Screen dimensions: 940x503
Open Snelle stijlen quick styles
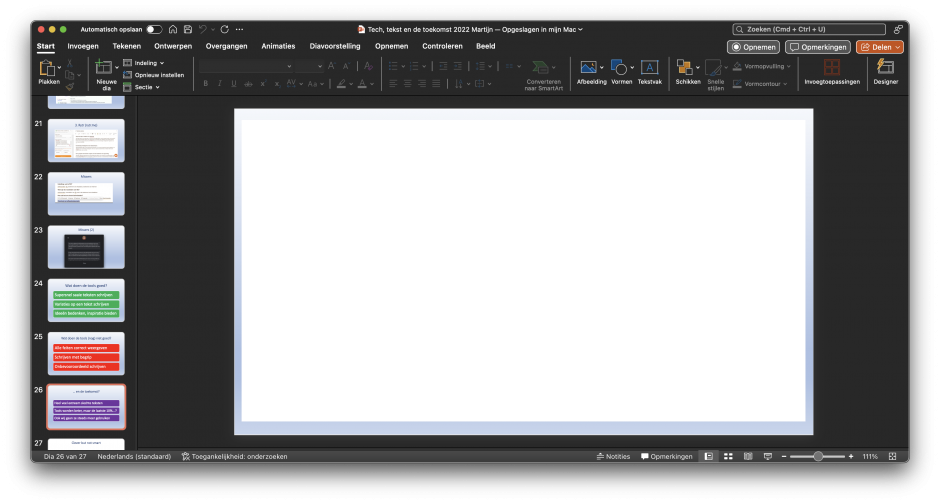click(715, 75)
